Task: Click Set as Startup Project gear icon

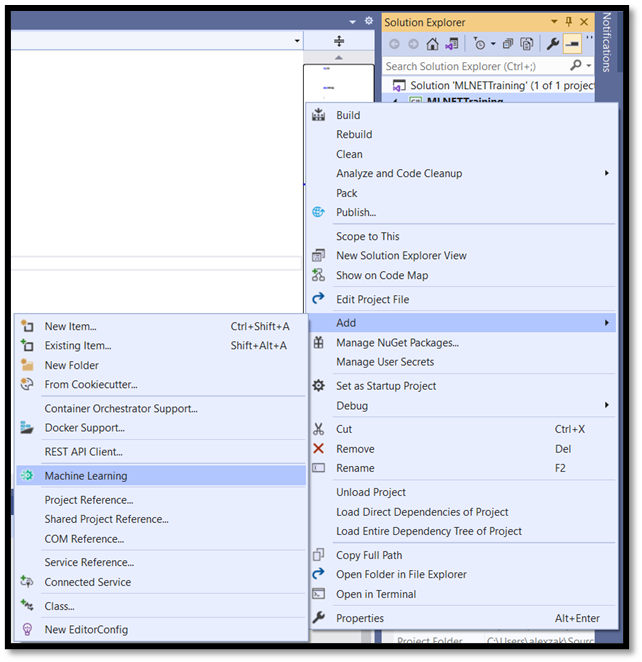Action: point(318,385)
